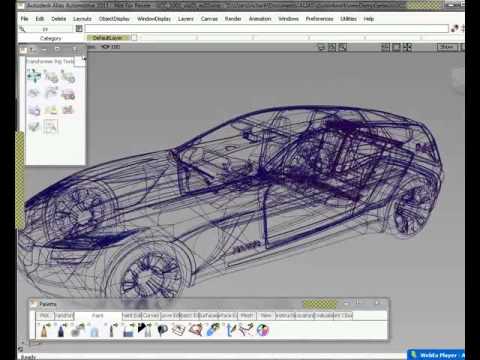Select the black-and-white sharpen brush
Image resolution: width=480 pixels, height=360 pixels.
[x=145, y=330]
